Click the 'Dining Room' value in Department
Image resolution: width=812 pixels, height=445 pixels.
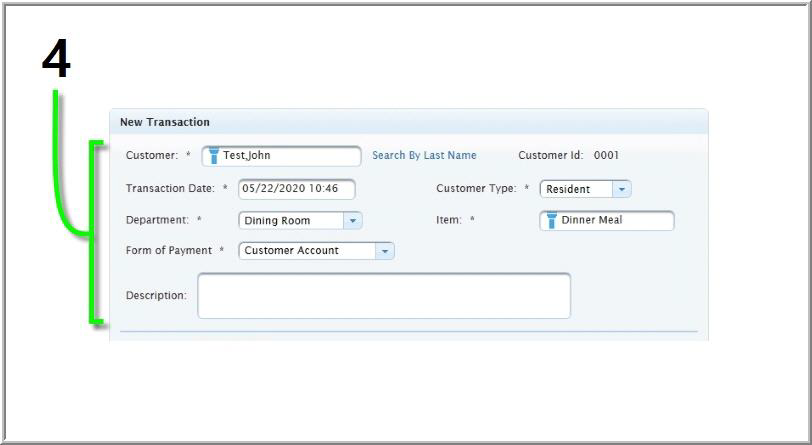(277, 221)
